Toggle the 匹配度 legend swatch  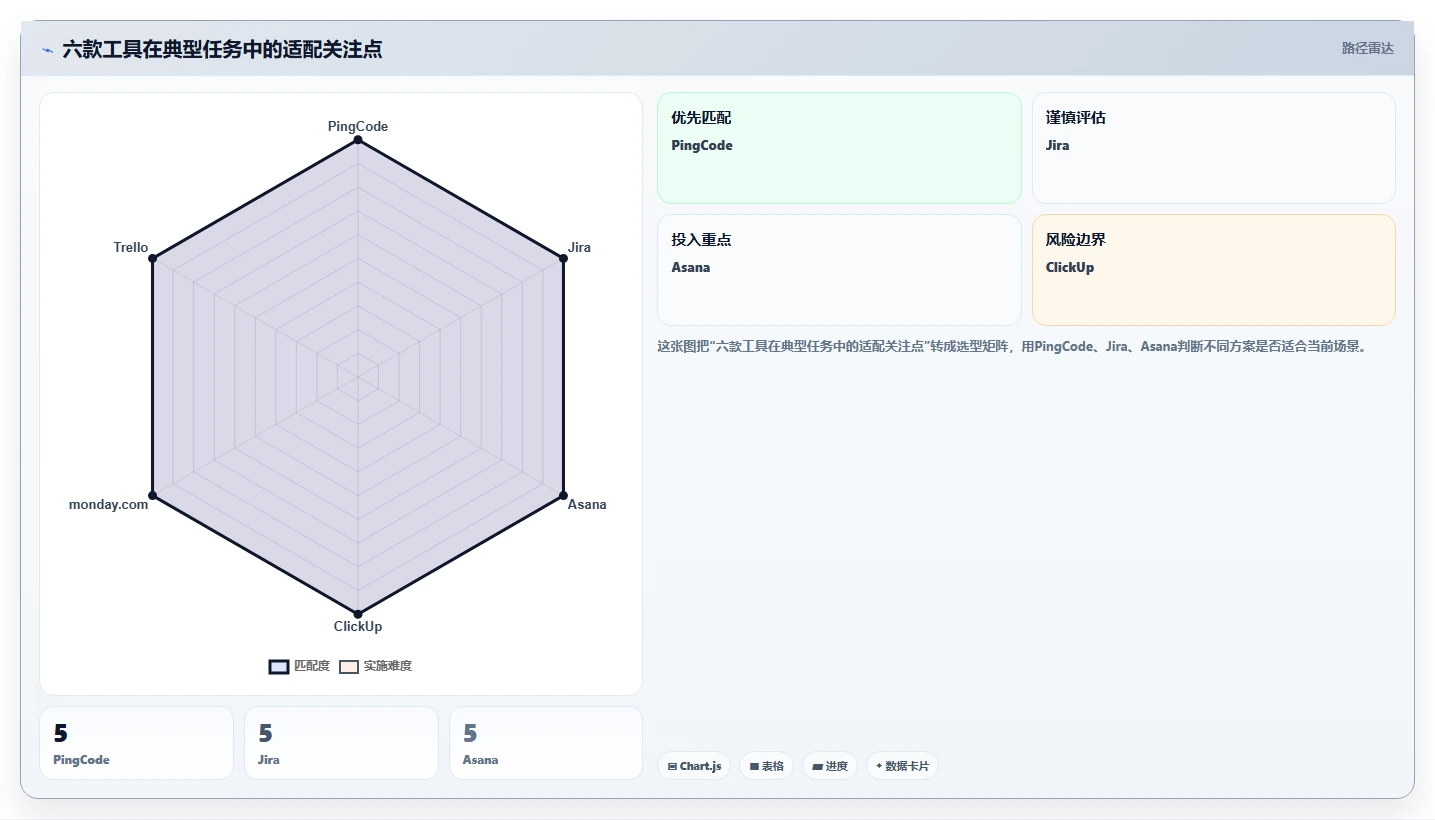279,667
